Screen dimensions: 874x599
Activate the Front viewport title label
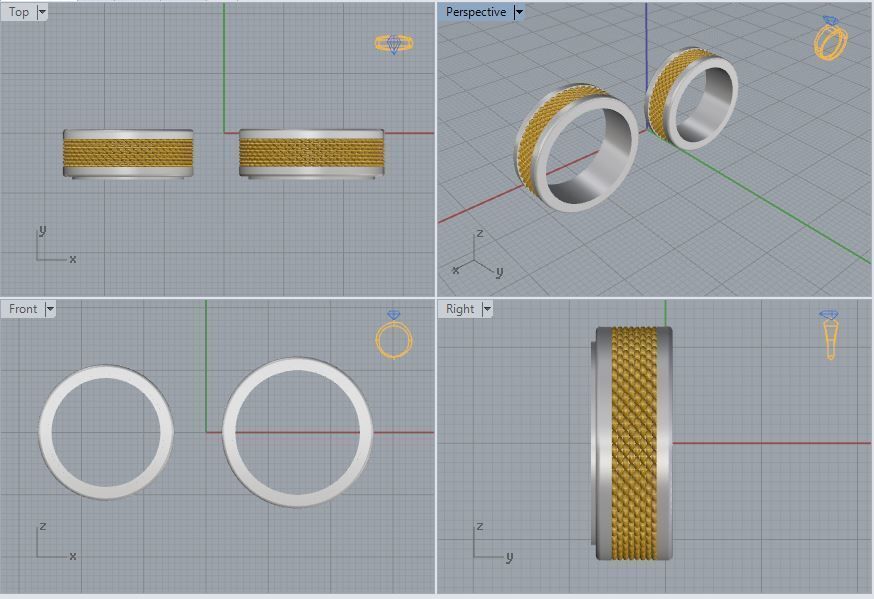tap(23, 309)
